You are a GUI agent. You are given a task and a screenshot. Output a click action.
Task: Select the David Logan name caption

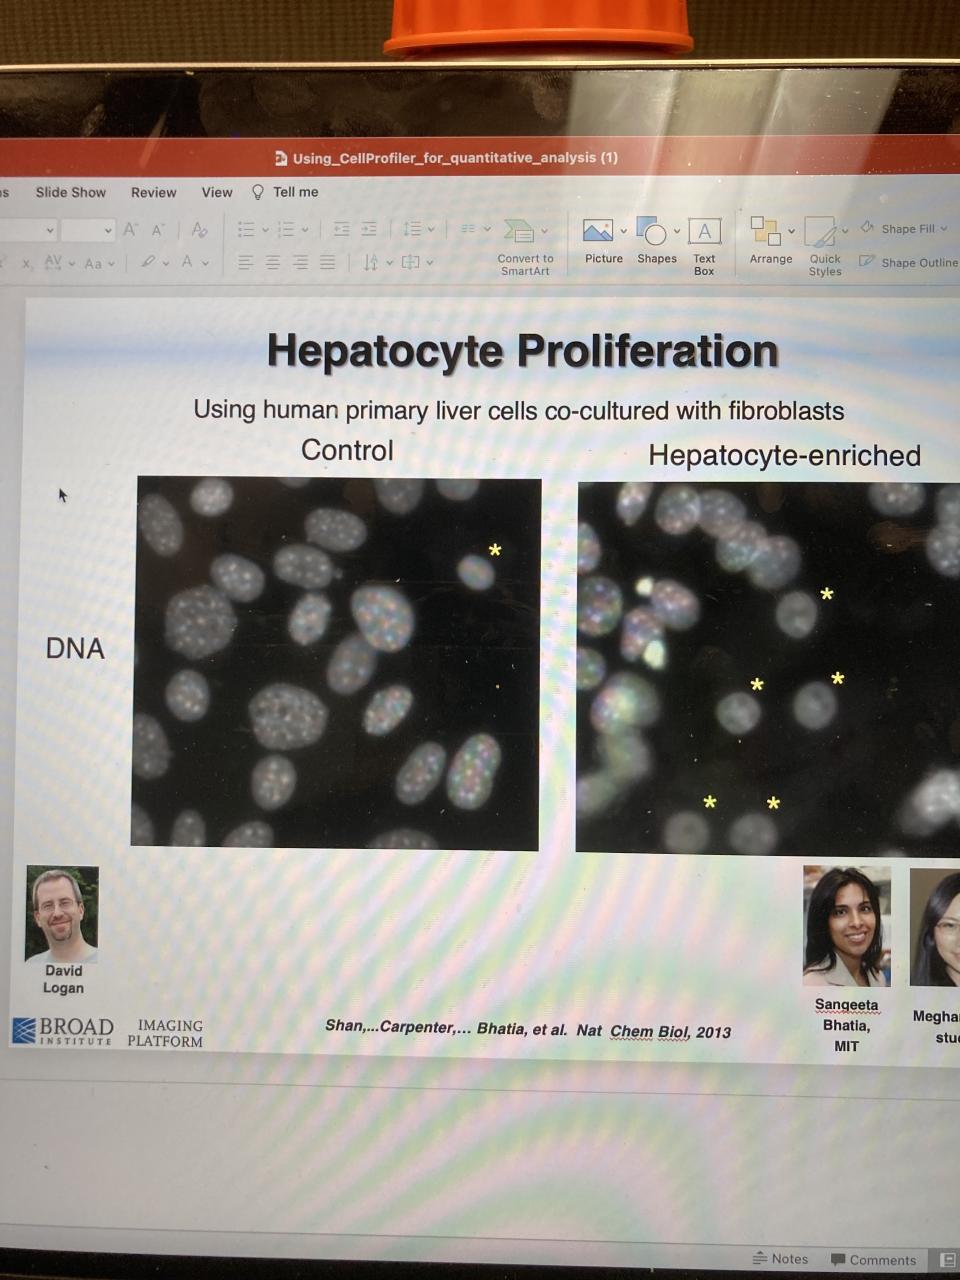63,979
